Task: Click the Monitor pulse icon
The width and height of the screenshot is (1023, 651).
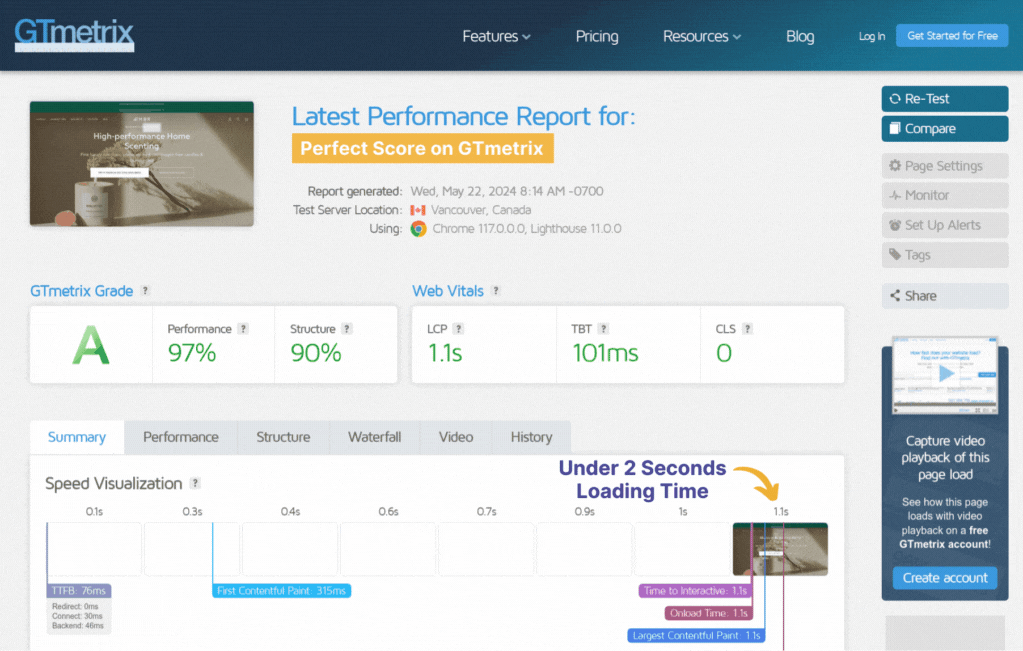Action: tap(895, 195)
